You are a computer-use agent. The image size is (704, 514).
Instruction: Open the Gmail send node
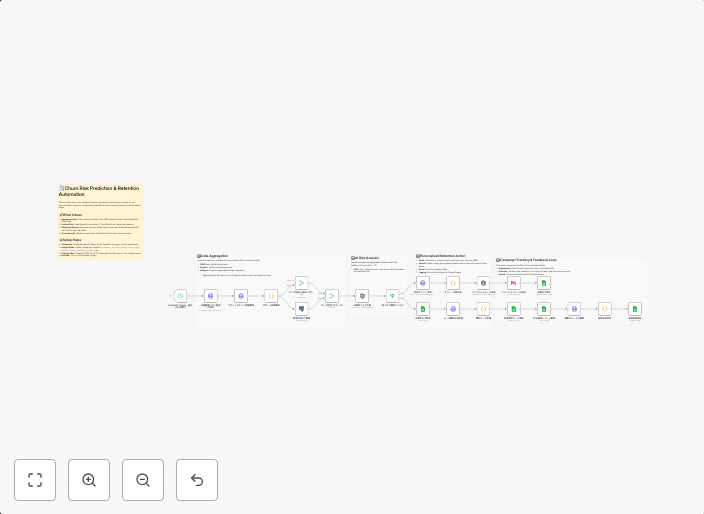514,283
